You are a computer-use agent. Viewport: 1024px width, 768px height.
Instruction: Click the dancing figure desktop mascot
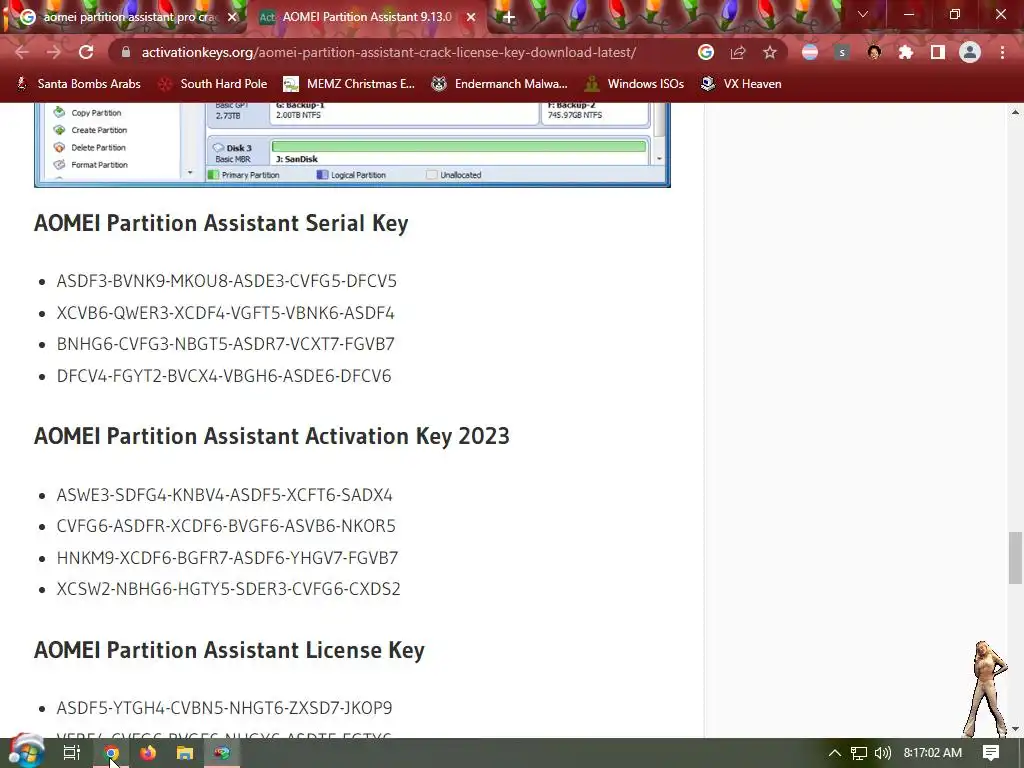pos(986,689)
